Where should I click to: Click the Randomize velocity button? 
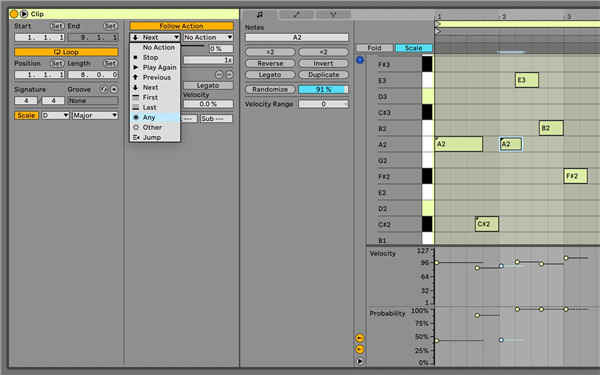(x=270, y=89)
